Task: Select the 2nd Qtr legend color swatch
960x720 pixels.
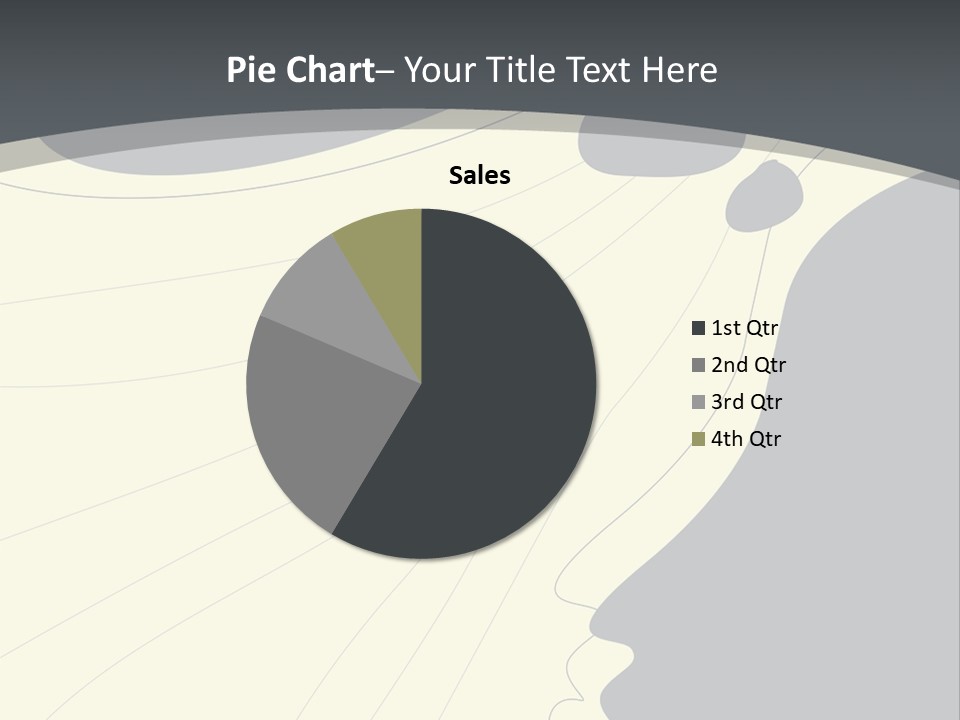Action: [x=698, y=365]
